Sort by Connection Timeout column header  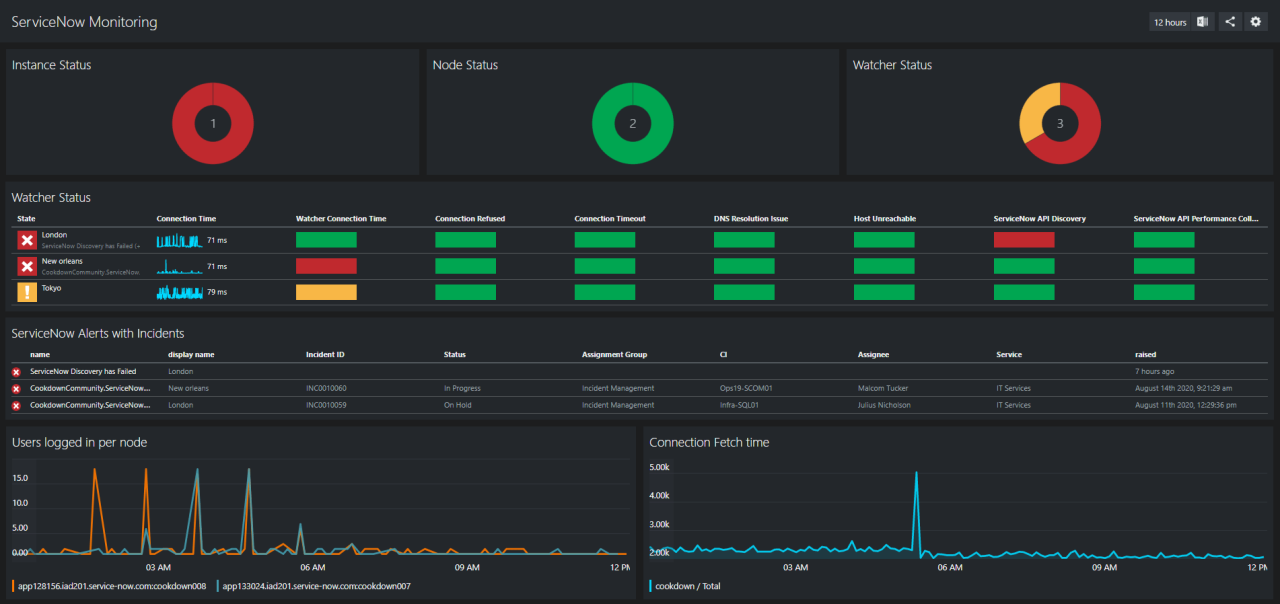tap(610, 219)
